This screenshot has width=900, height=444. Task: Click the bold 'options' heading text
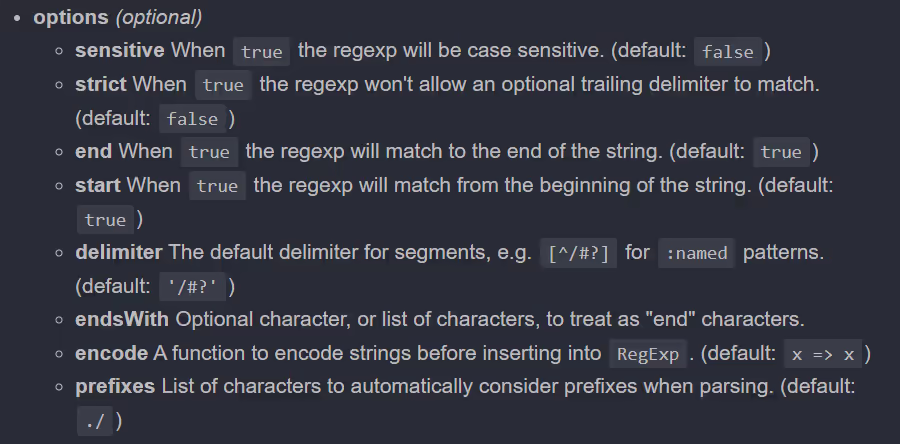click(71, 17)
